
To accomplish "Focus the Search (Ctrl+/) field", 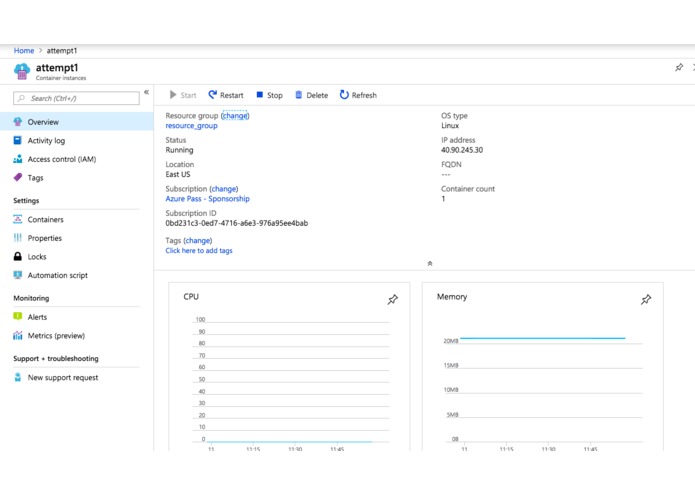I will tap(76, 98).
